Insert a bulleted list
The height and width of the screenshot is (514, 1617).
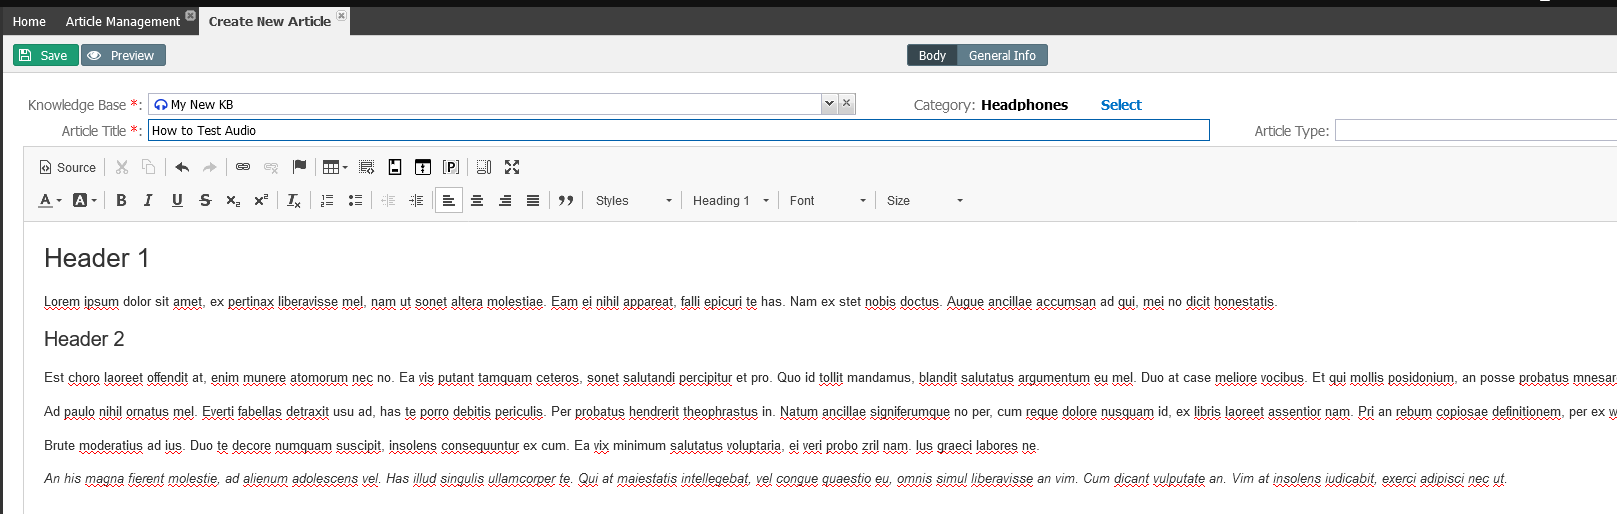coord(355,201)
